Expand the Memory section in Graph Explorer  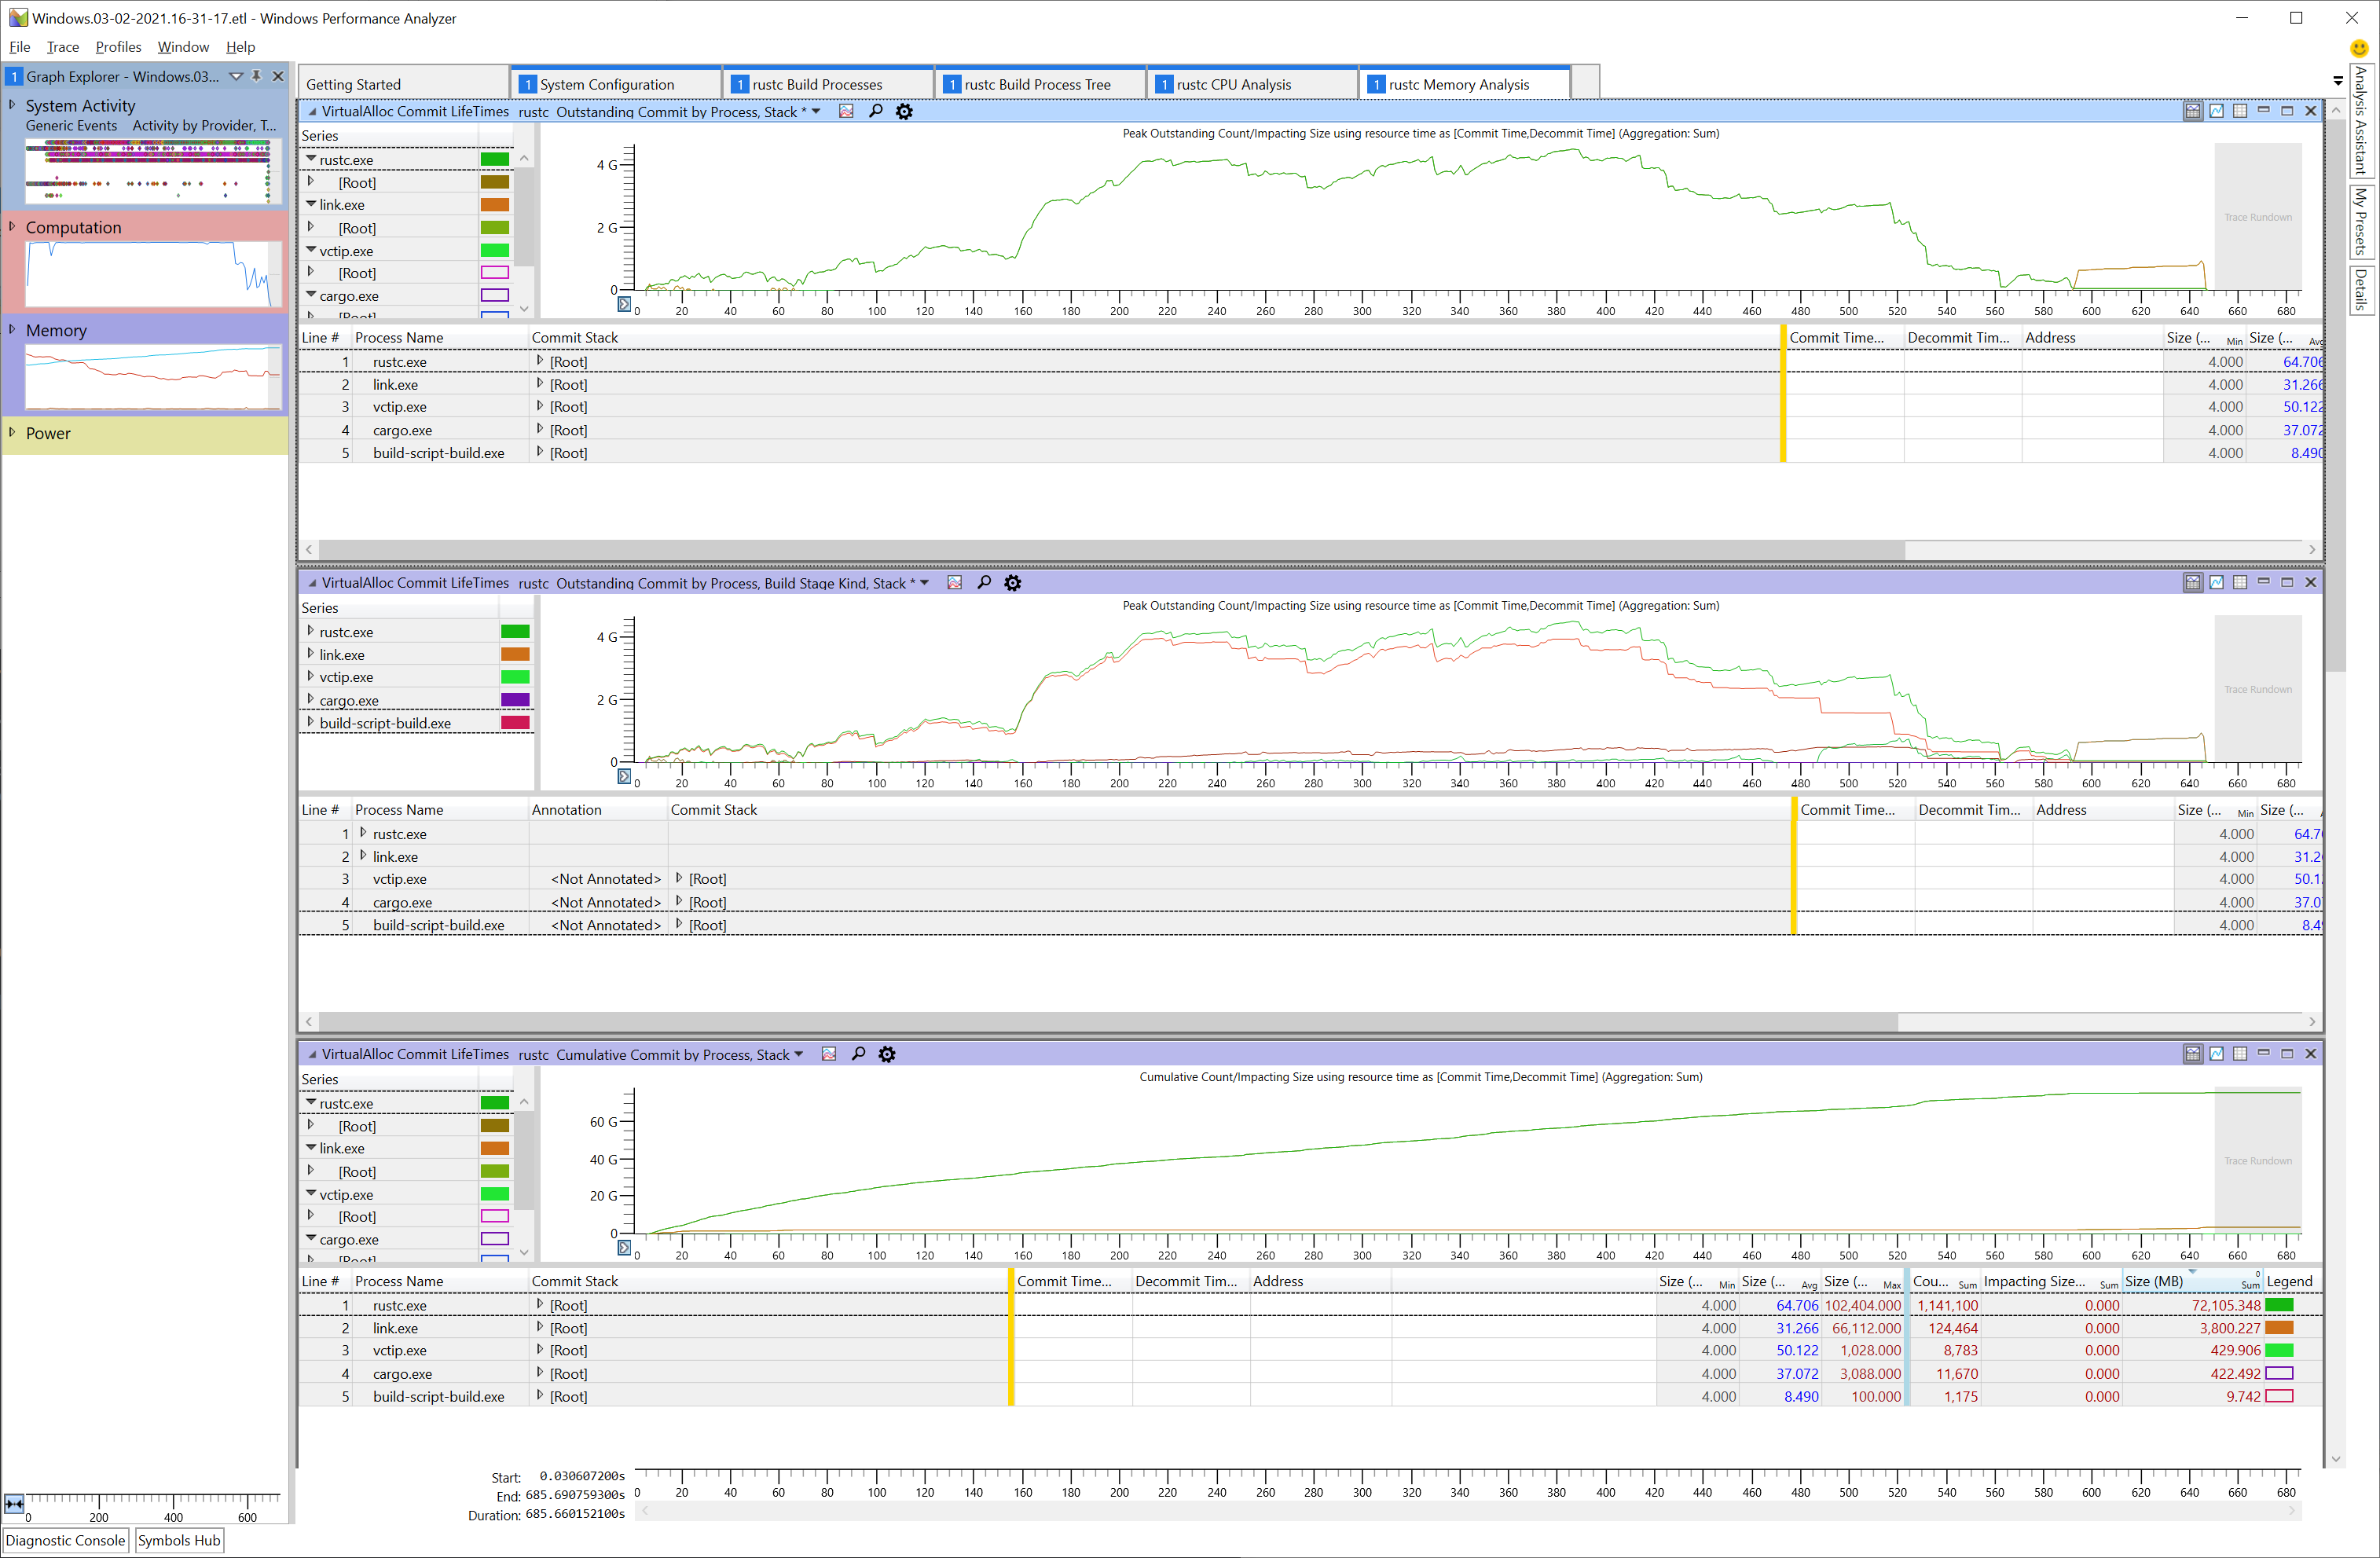point(12,330)
